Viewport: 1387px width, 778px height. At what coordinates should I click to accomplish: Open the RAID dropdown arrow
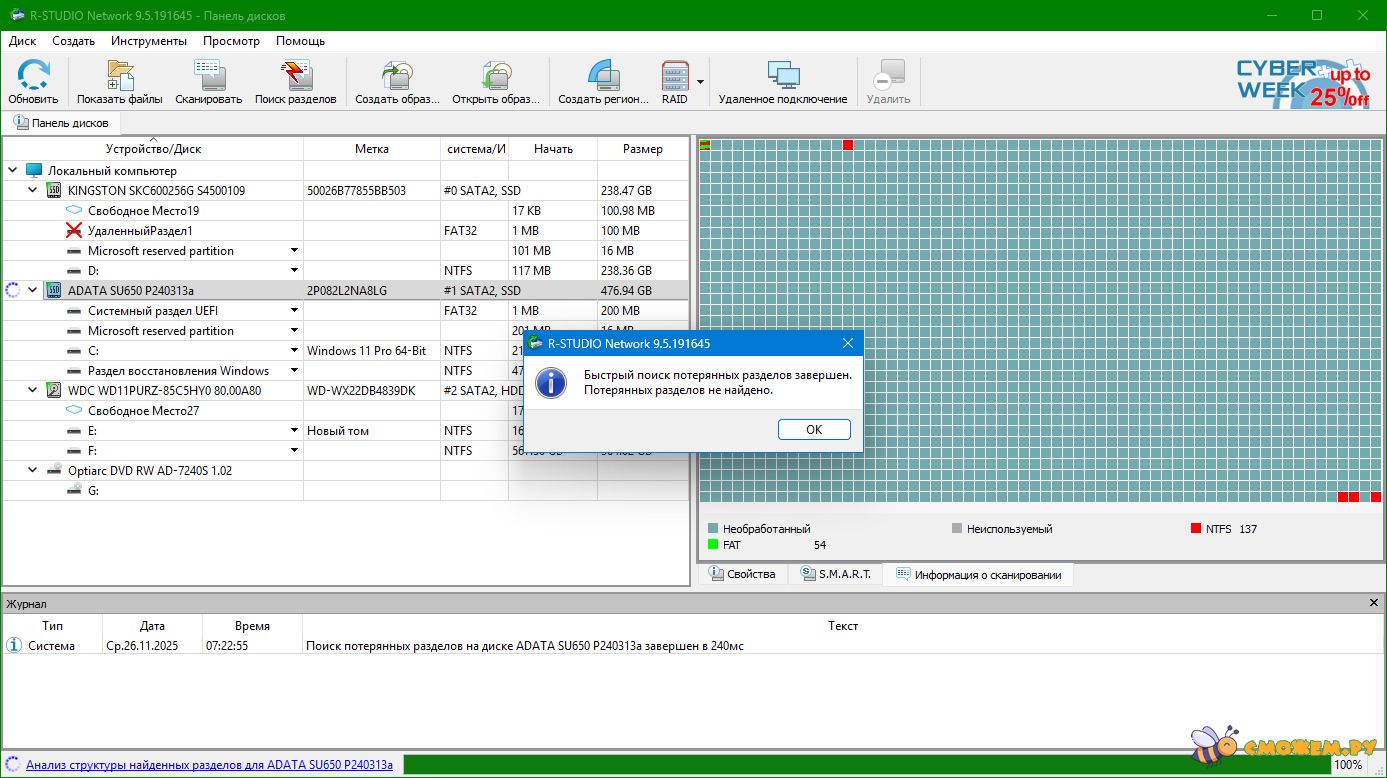click(701, 82)
